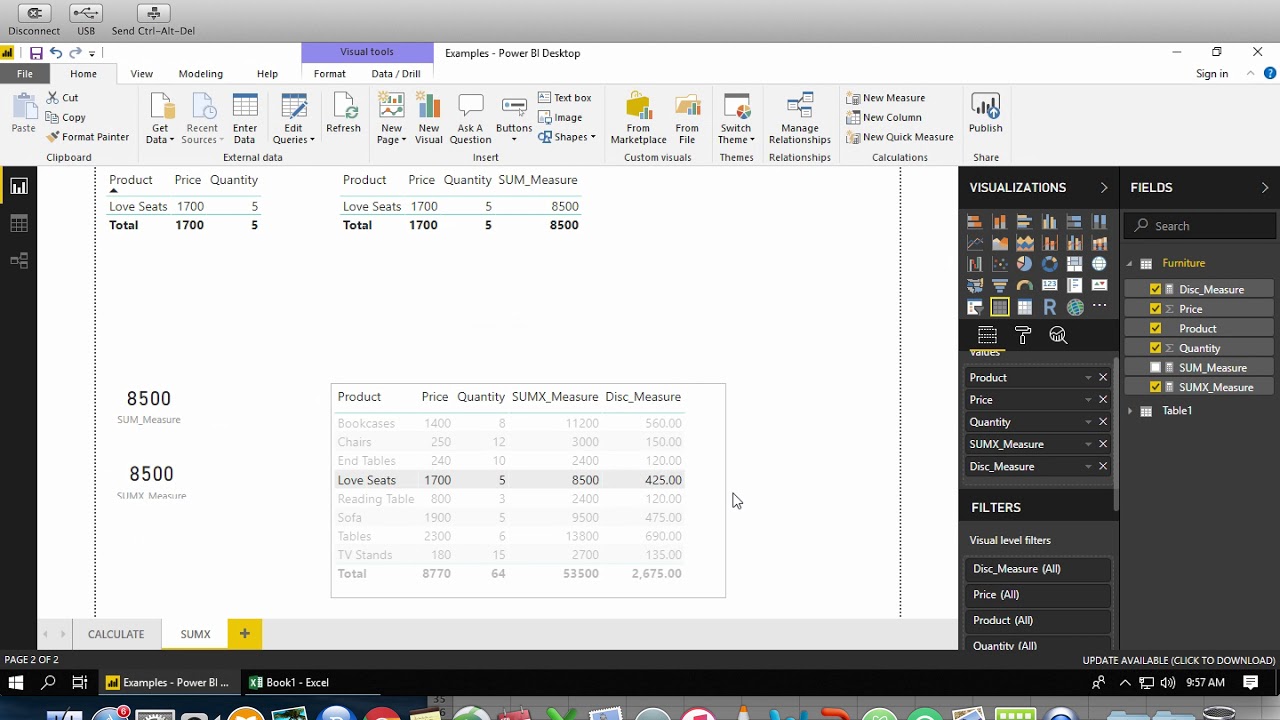Check the SUM_Measure field checkbox
The height and width of the screenshot is (720, 1280).
1155,367
